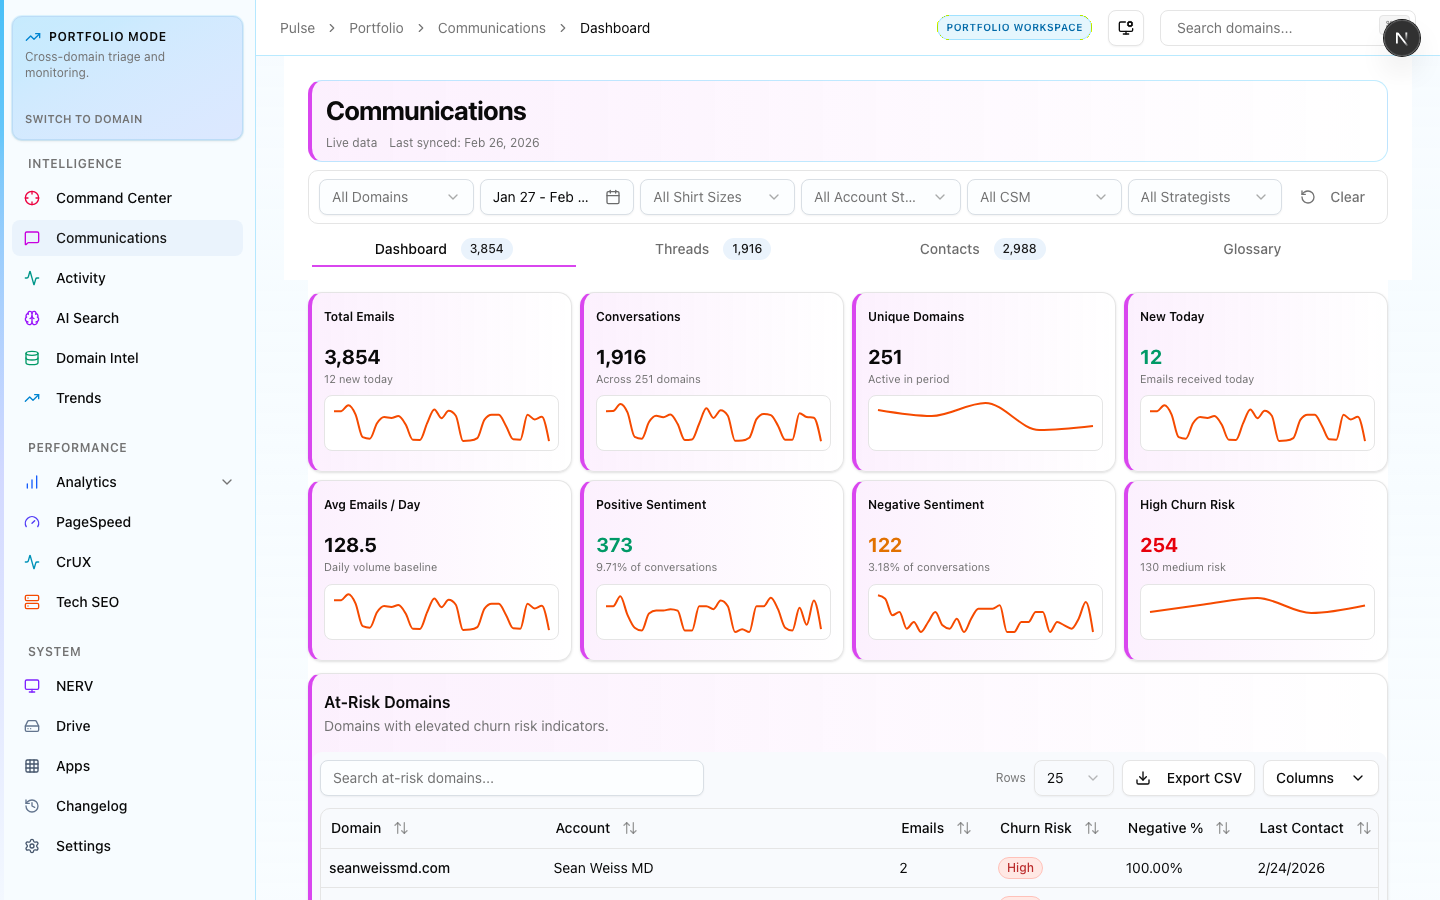Image resolution: width=1440 pixels, height=900 pixels.
Task: Sort table by Domain column
Action: coord(401,828)
